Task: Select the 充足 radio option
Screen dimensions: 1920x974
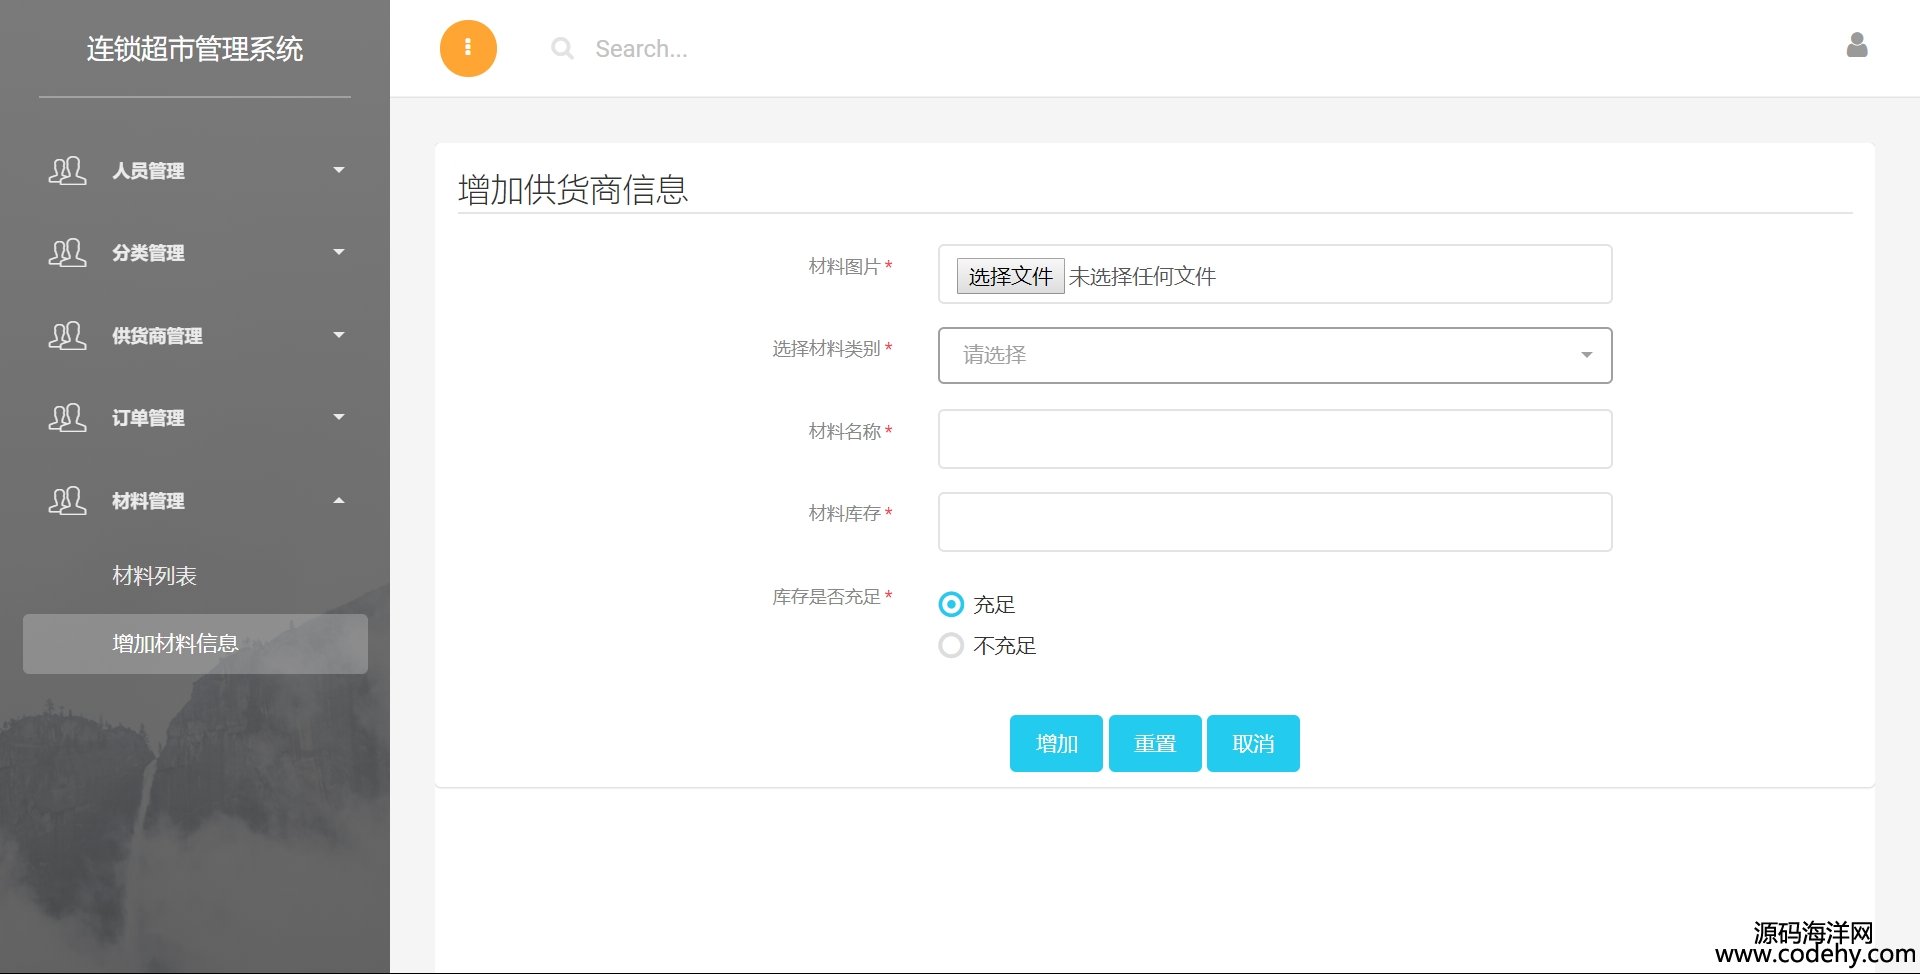Action: click(951, 604)
